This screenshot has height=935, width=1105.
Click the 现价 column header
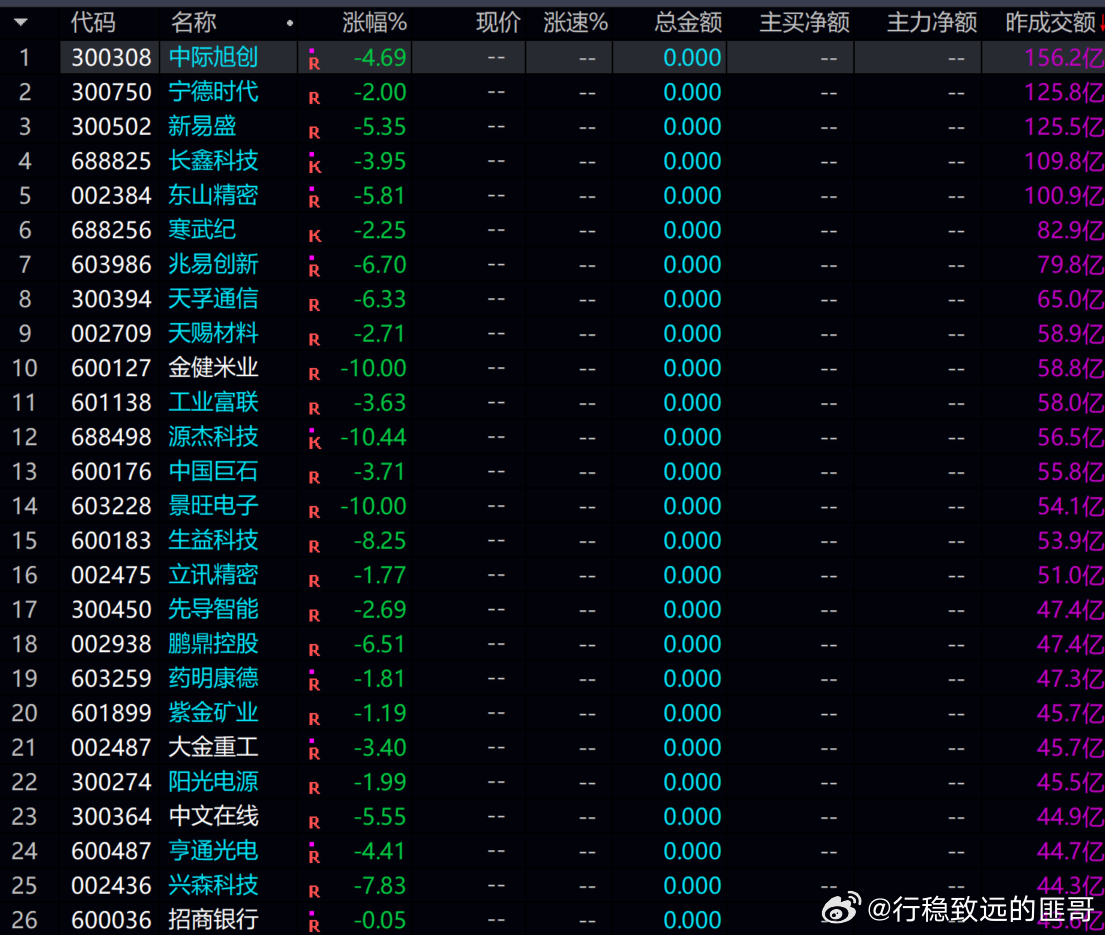click(498, 23)
